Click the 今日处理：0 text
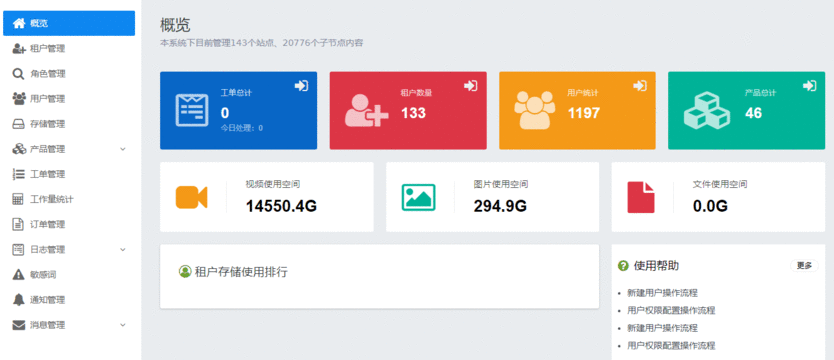The width and height of the screenshot is (834, 360). 241,128
